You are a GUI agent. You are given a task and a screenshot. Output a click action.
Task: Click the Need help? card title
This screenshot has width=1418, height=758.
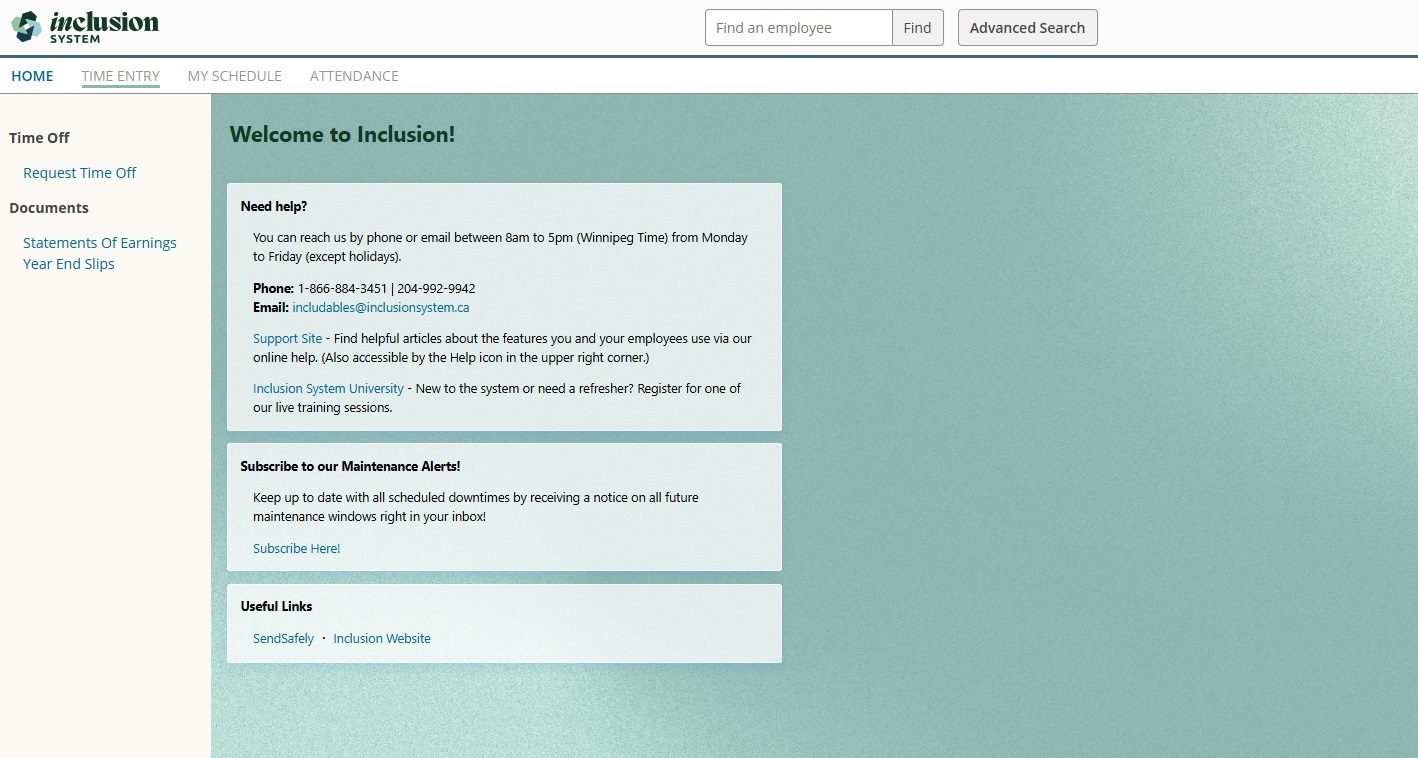pyautogui.click(x=274, y=207)
